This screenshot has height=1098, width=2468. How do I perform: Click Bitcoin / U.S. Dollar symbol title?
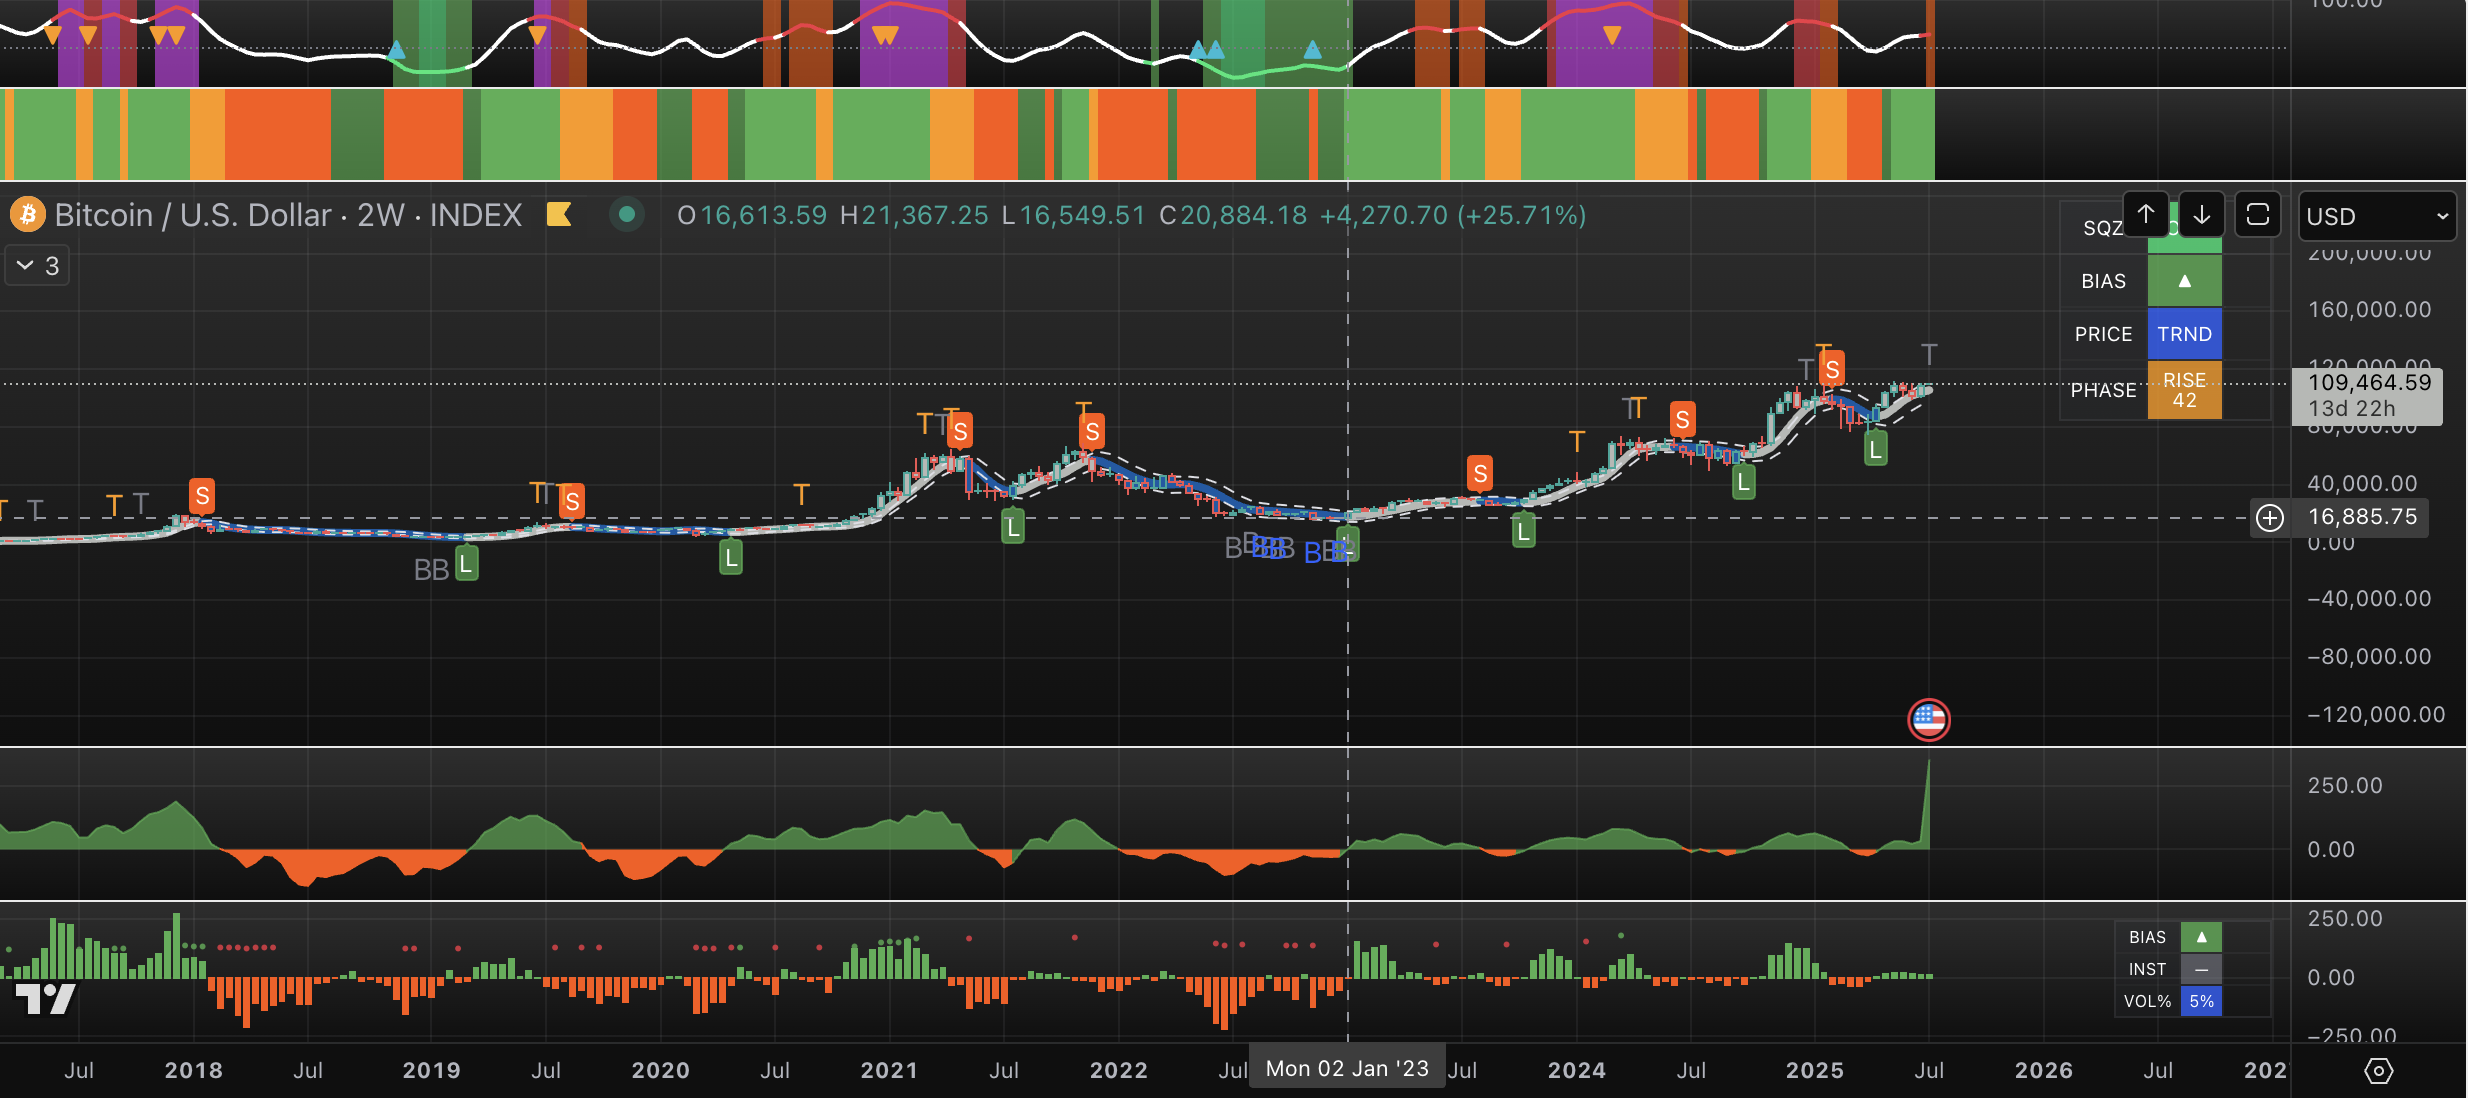(x=192, y=215)
